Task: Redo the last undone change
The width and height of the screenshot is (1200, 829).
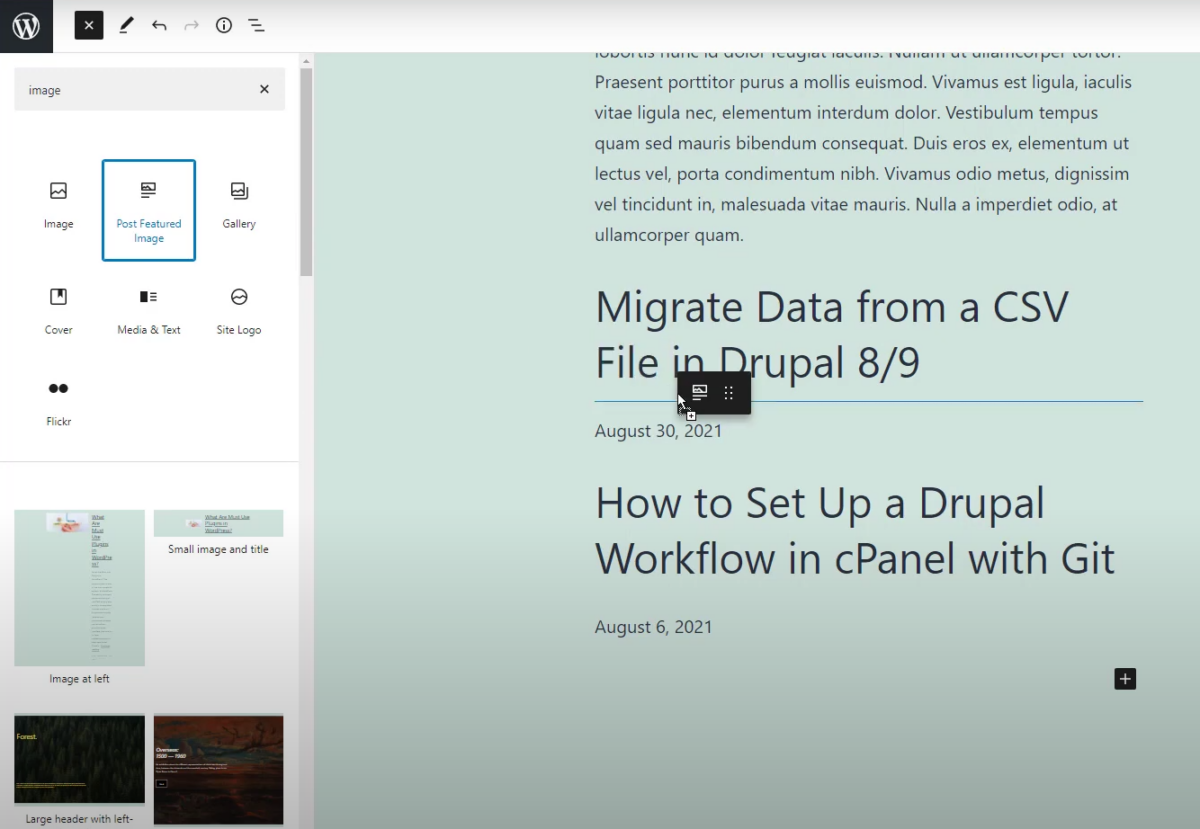Action: click(191, 26)
